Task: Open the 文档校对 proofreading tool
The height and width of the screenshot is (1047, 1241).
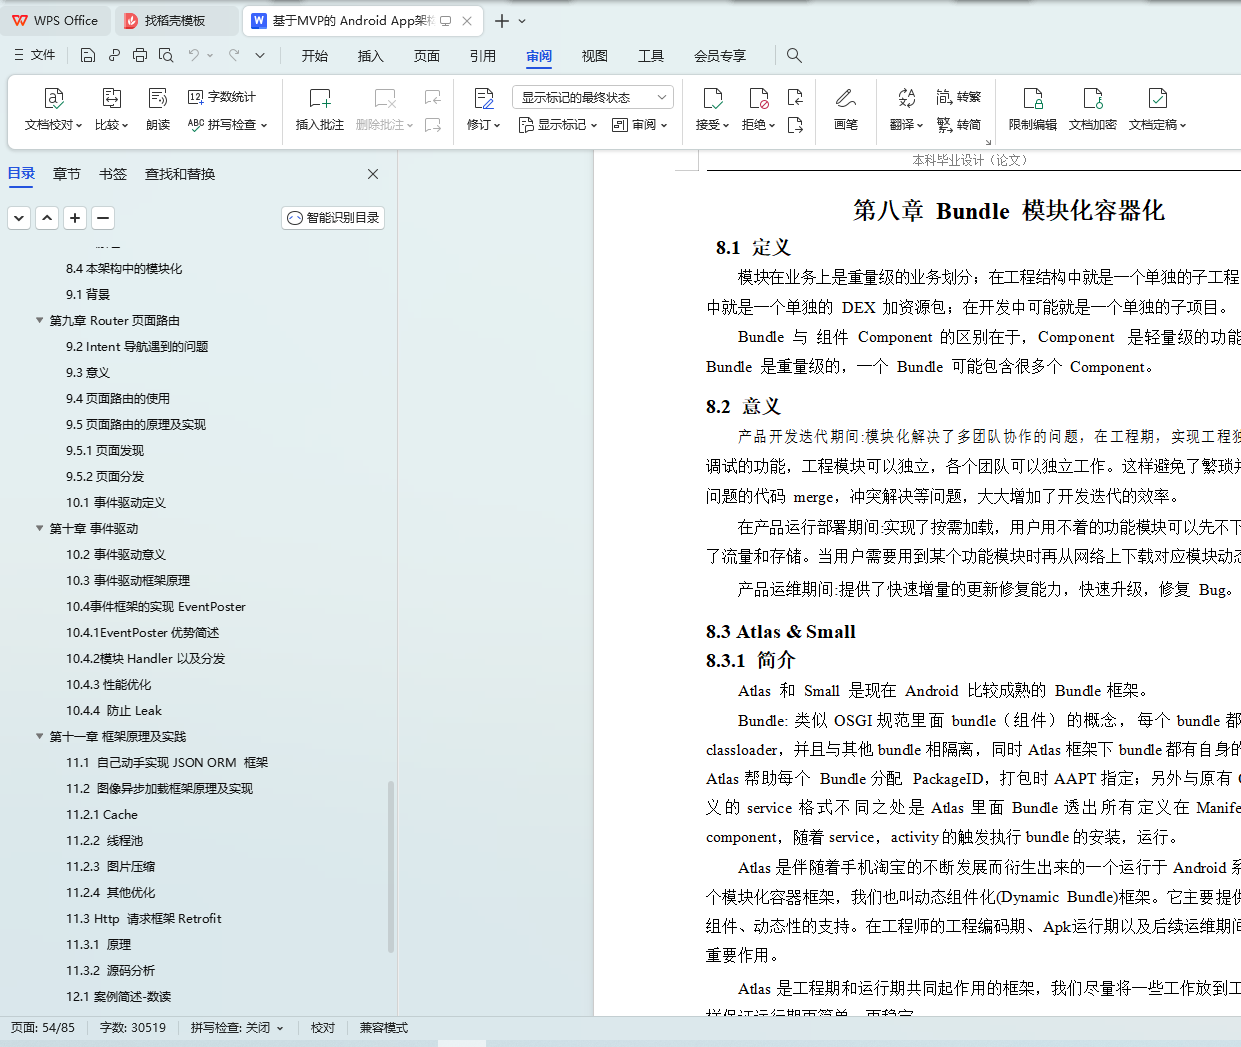Action: tap(53, 109)
